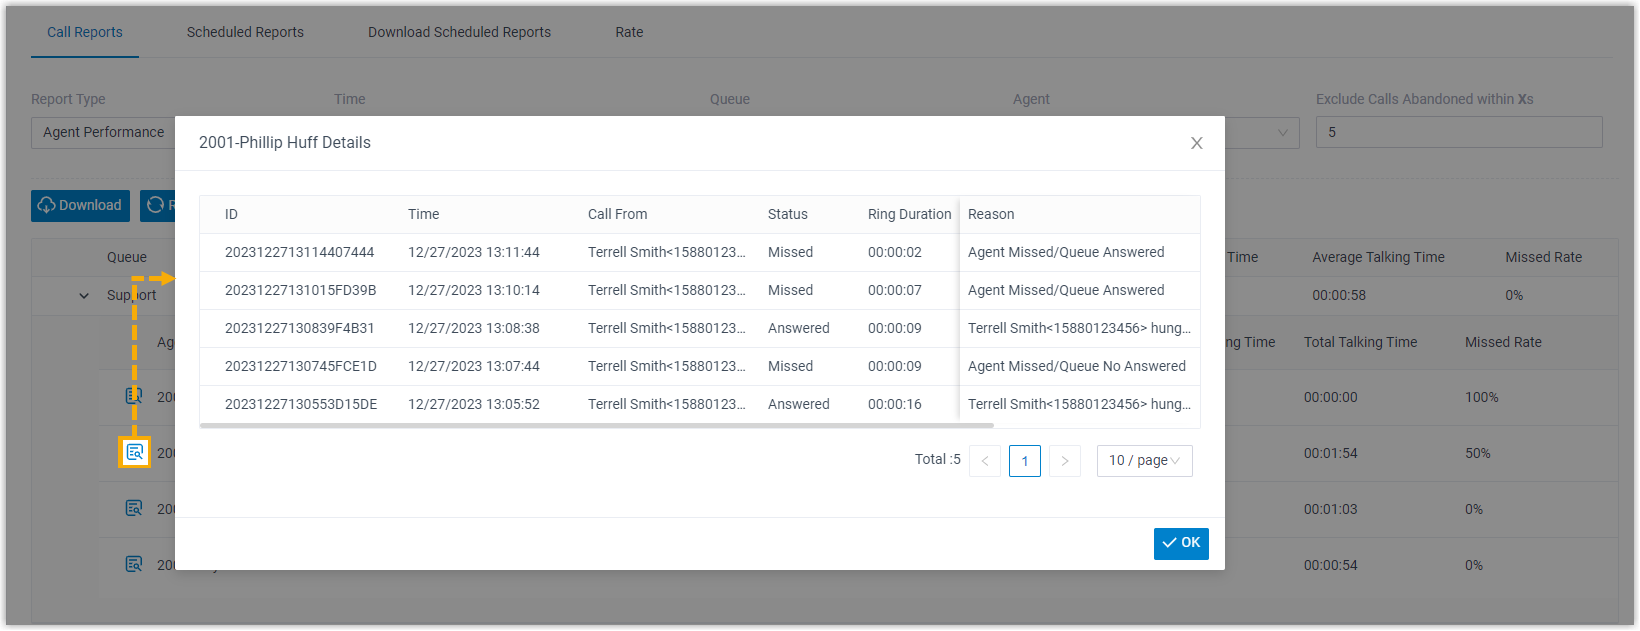Go to the Rate tab
The width and height of the screenshot is (1640, 631).
(629, 32)
